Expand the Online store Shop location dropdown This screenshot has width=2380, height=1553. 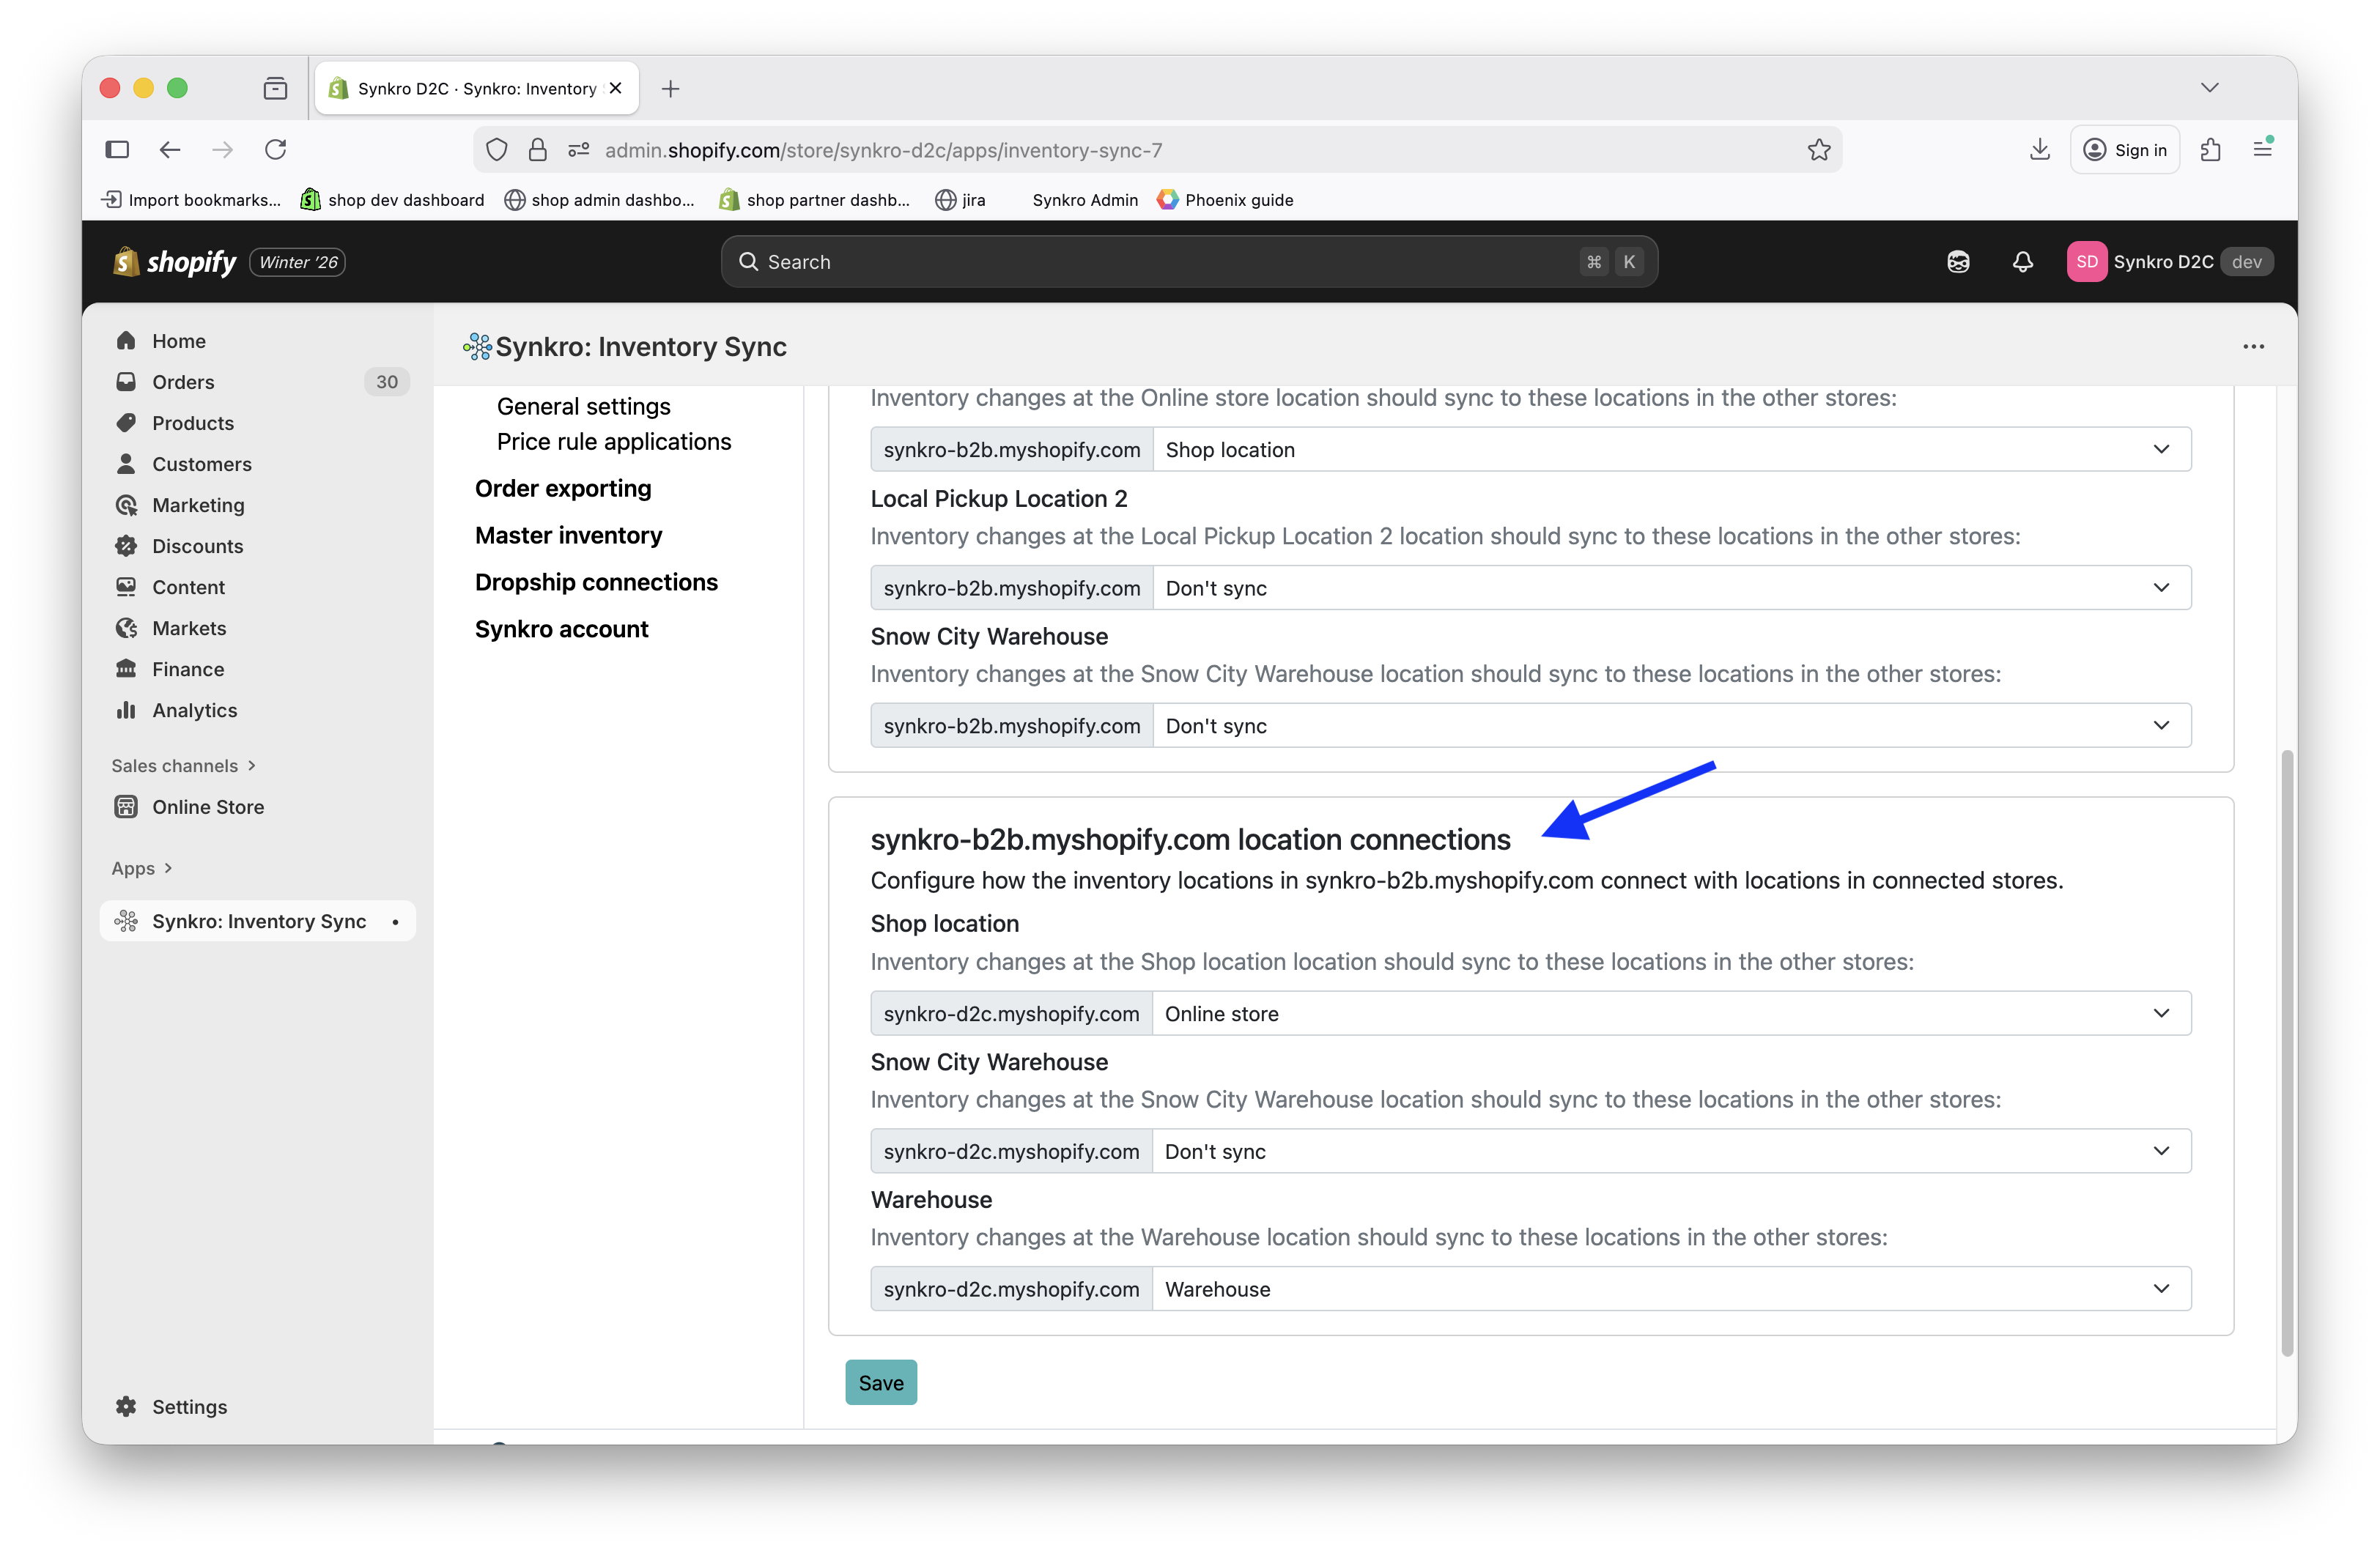click(1670, 450)
